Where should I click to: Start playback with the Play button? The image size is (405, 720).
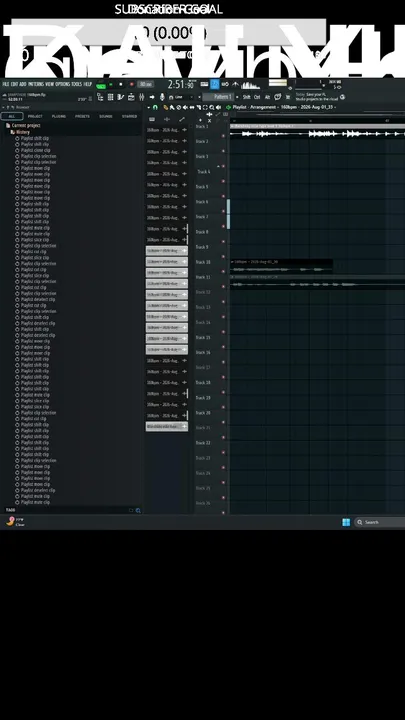click(x=111, y=84)
